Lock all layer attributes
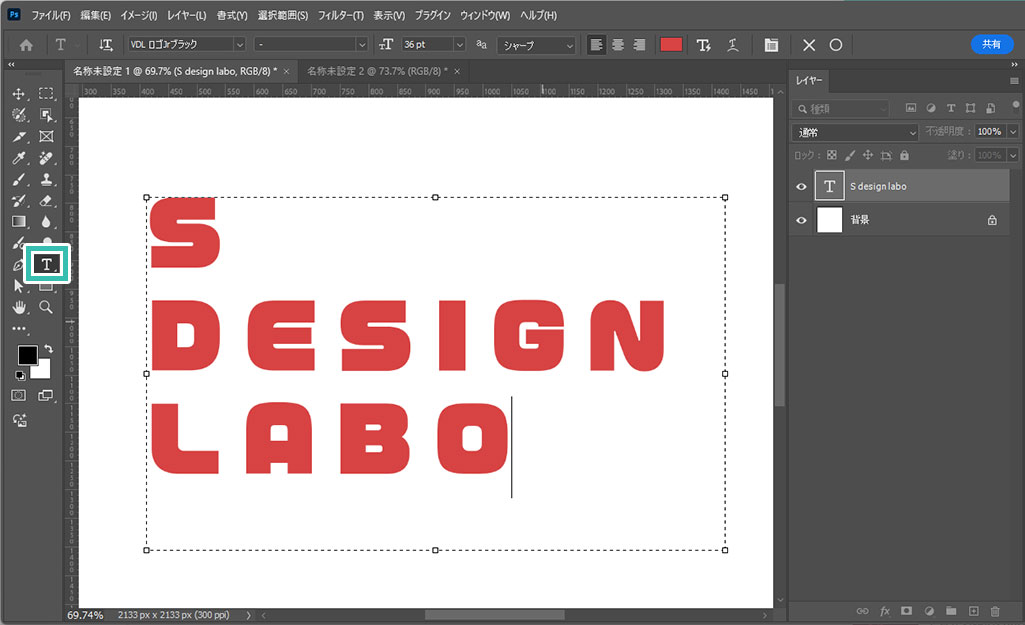The width and height of the screenshot is (1025, 625). 904,155
